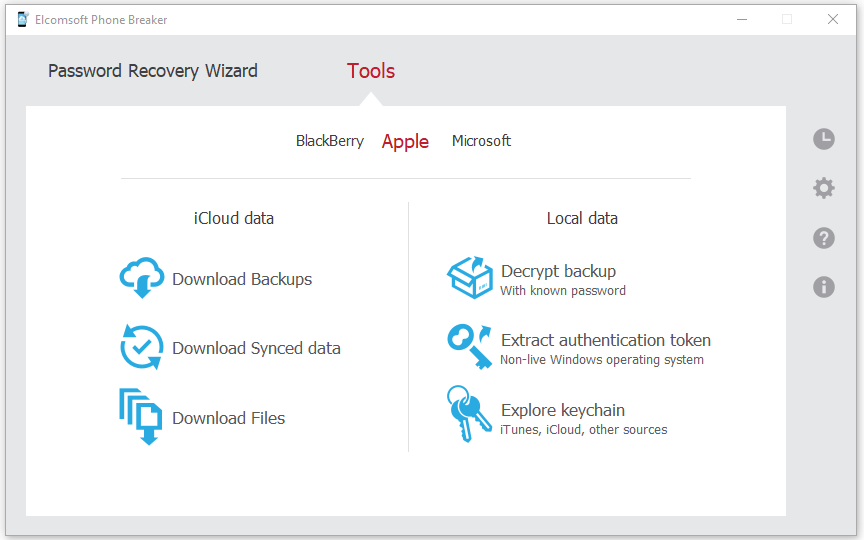Image resolution: width=864 pixels, height=540 pixels.
Task: Switch to Password Recovery Wizard tab
Action: point(153,71)
